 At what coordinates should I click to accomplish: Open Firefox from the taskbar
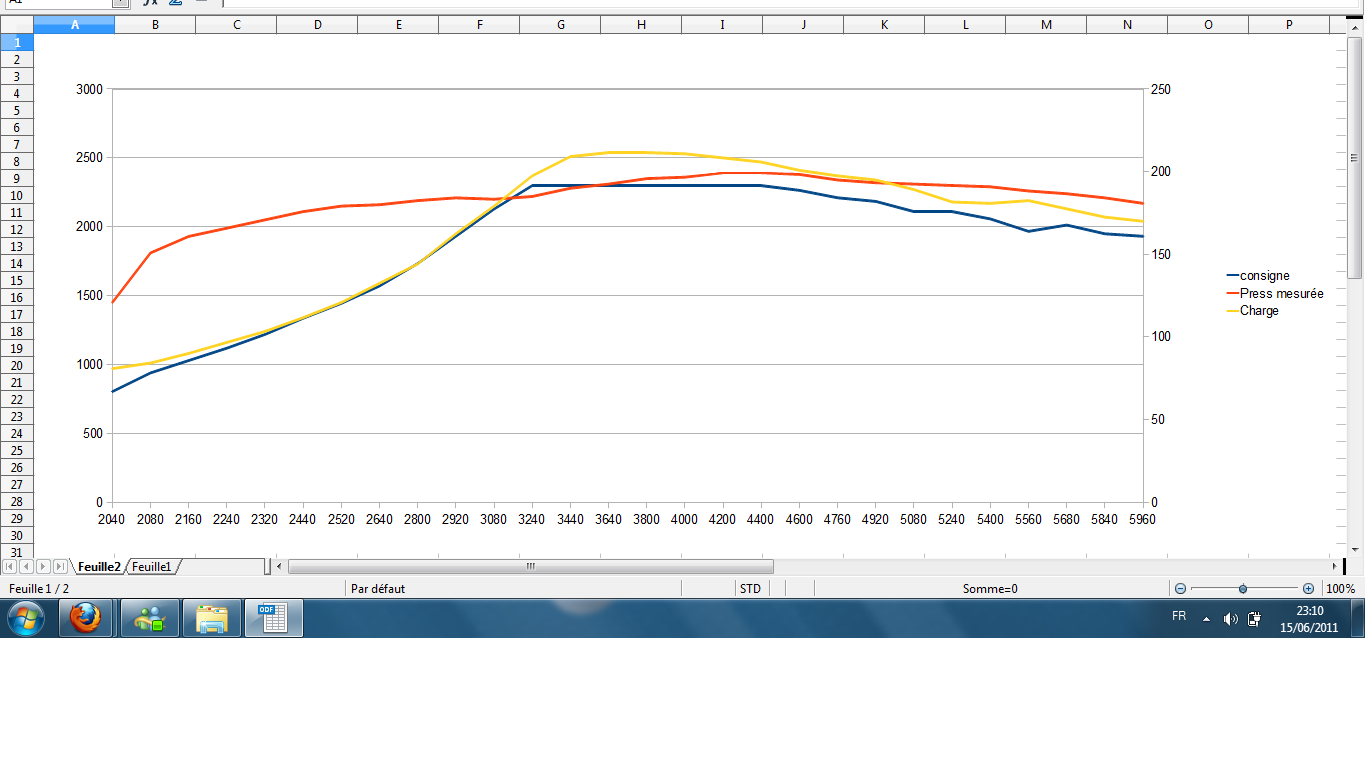tap(86, 619)
